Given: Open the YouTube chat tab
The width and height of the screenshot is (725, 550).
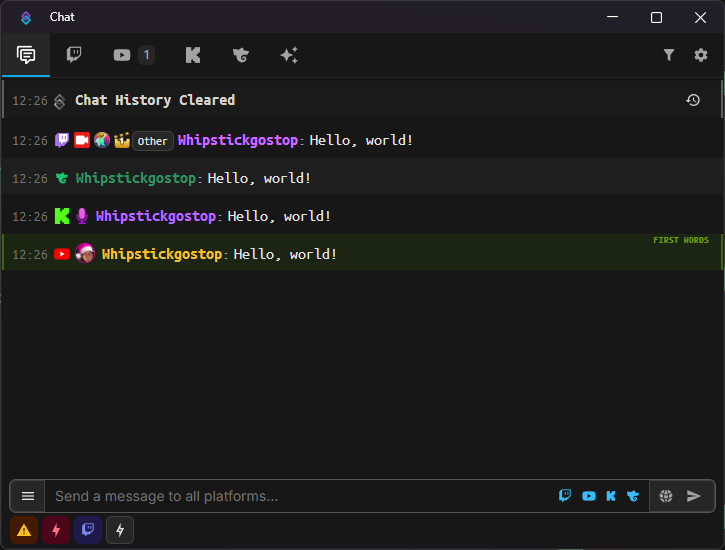Looking at the screenshot, I should tap(122, 55).
